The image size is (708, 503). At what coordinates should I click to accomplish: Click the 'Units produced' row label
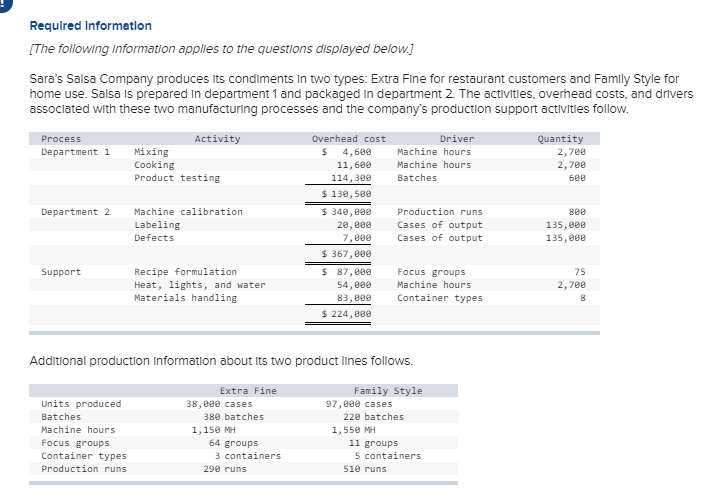coord(81,404)
